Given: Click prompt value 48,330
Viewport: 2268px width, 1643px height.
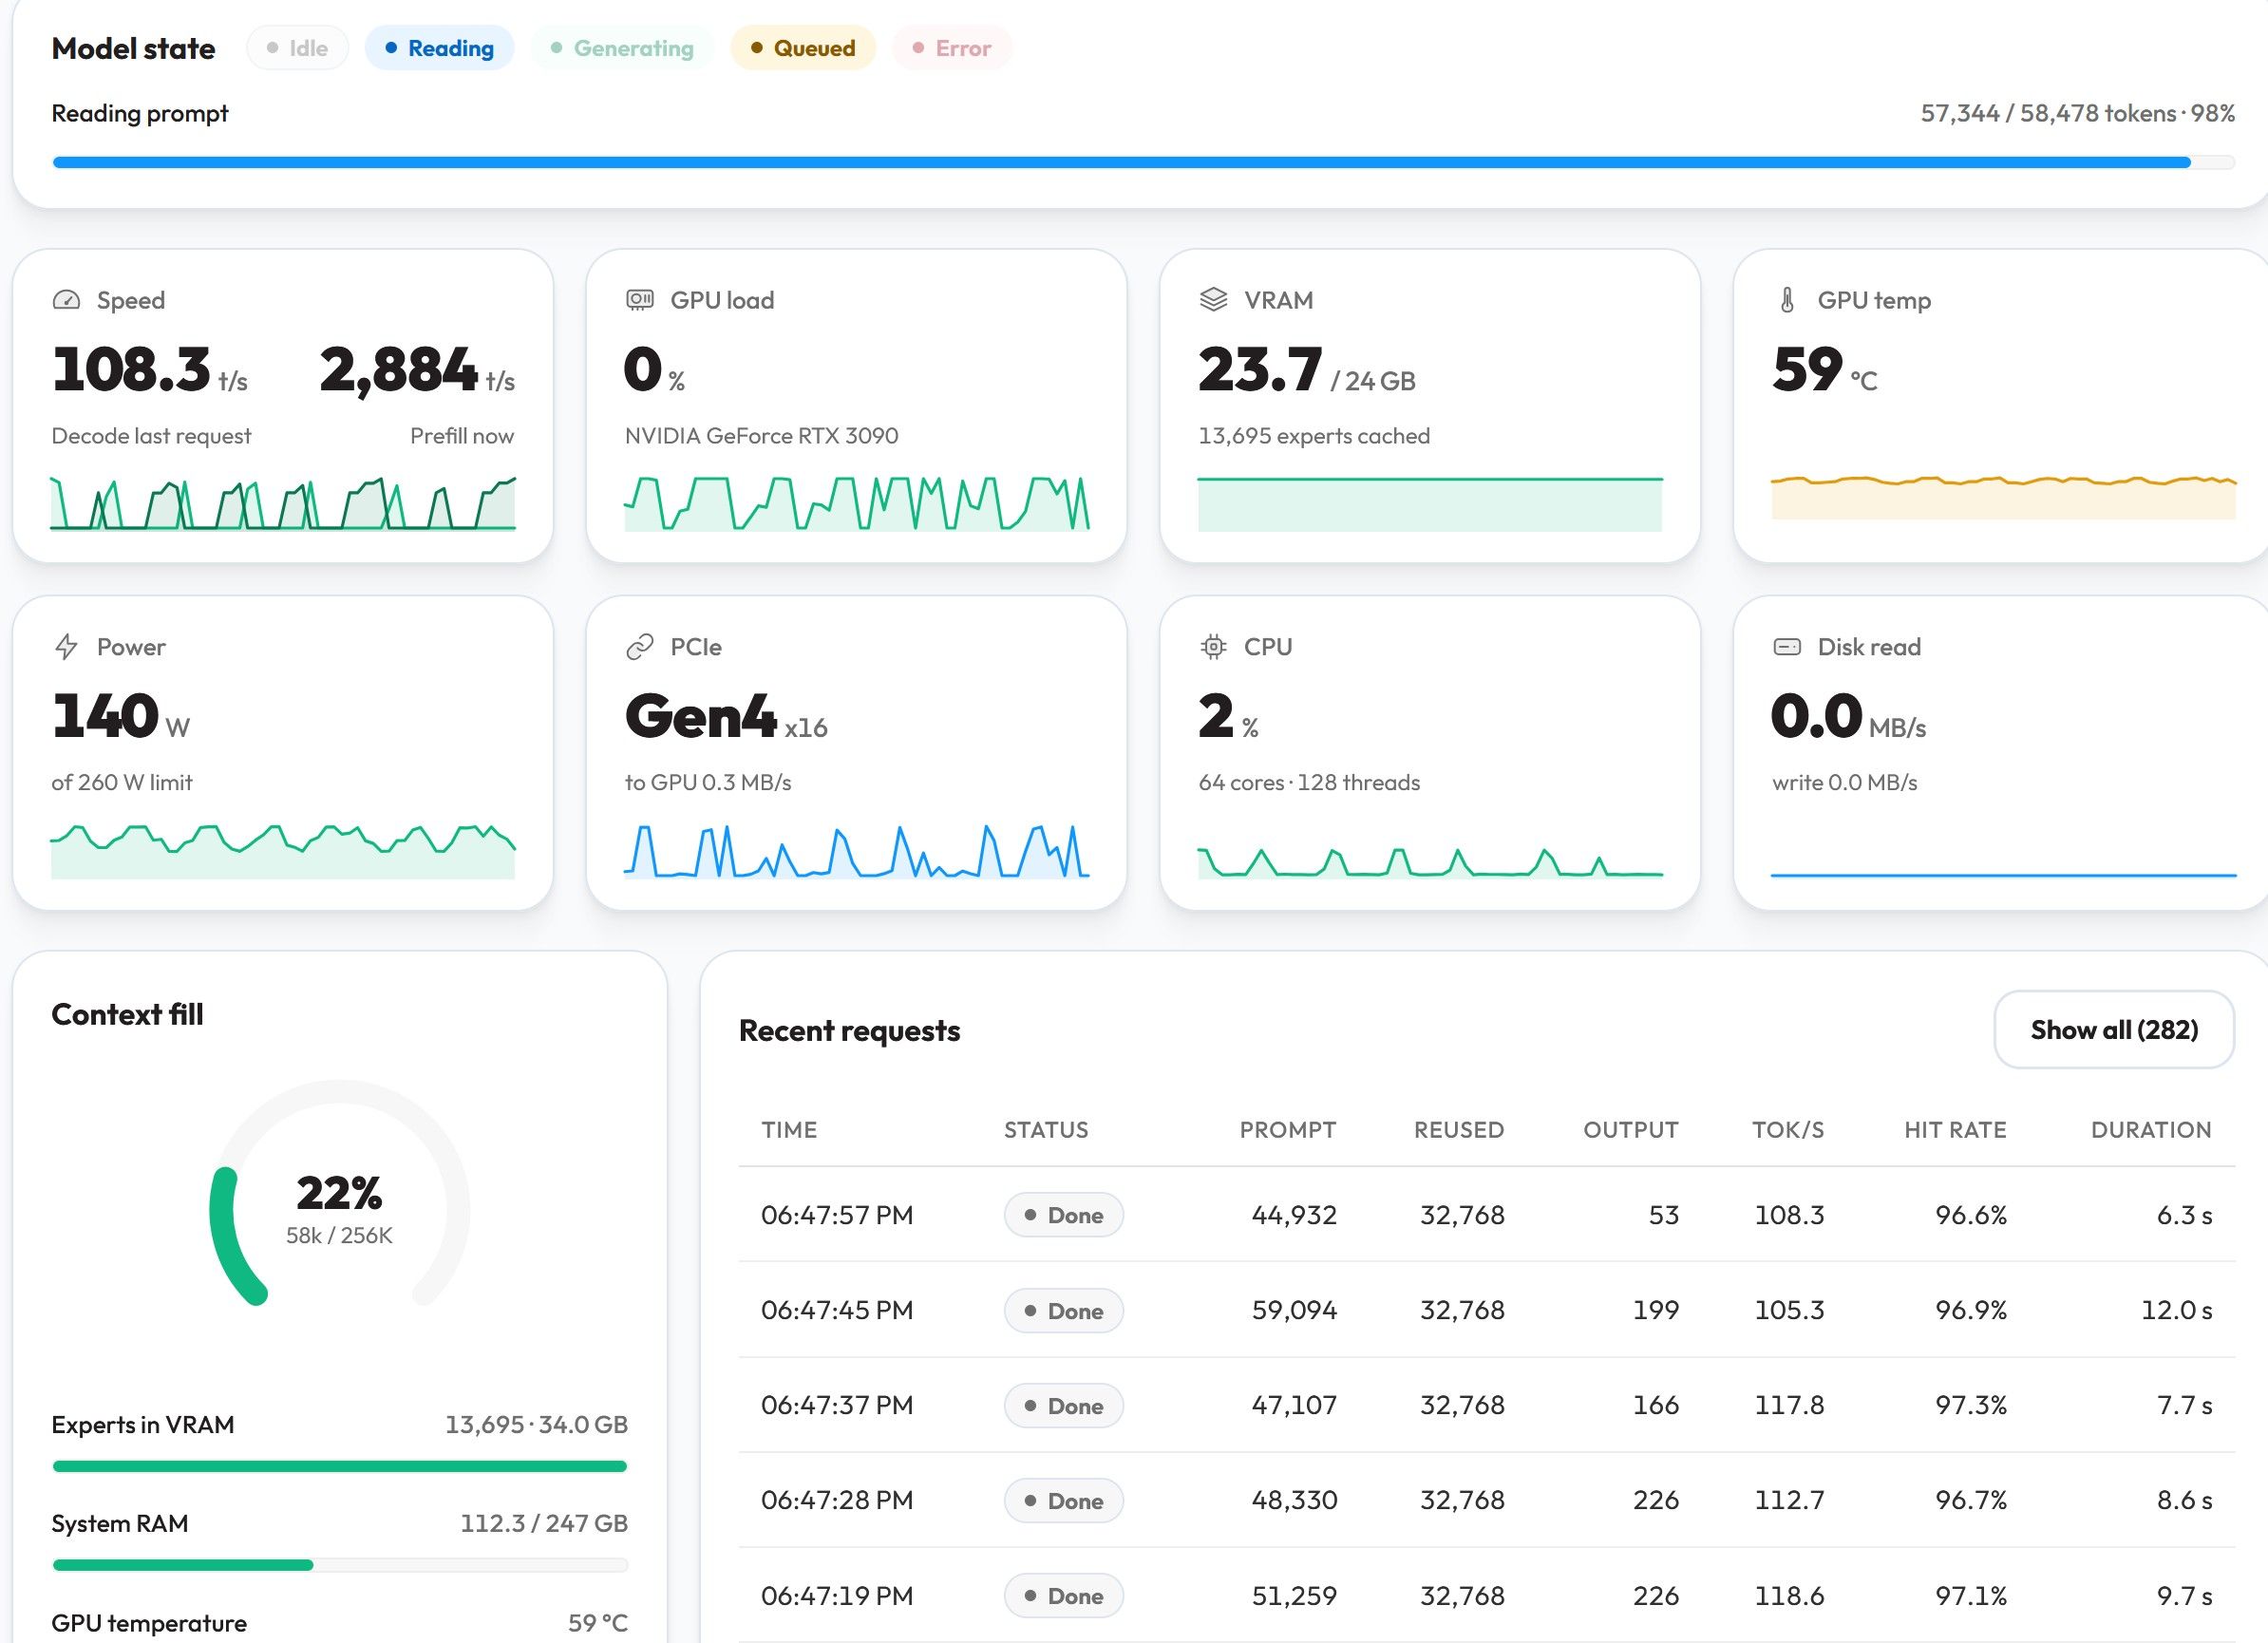Looking at the screenshot, I should click(x=1294, y=1500).
